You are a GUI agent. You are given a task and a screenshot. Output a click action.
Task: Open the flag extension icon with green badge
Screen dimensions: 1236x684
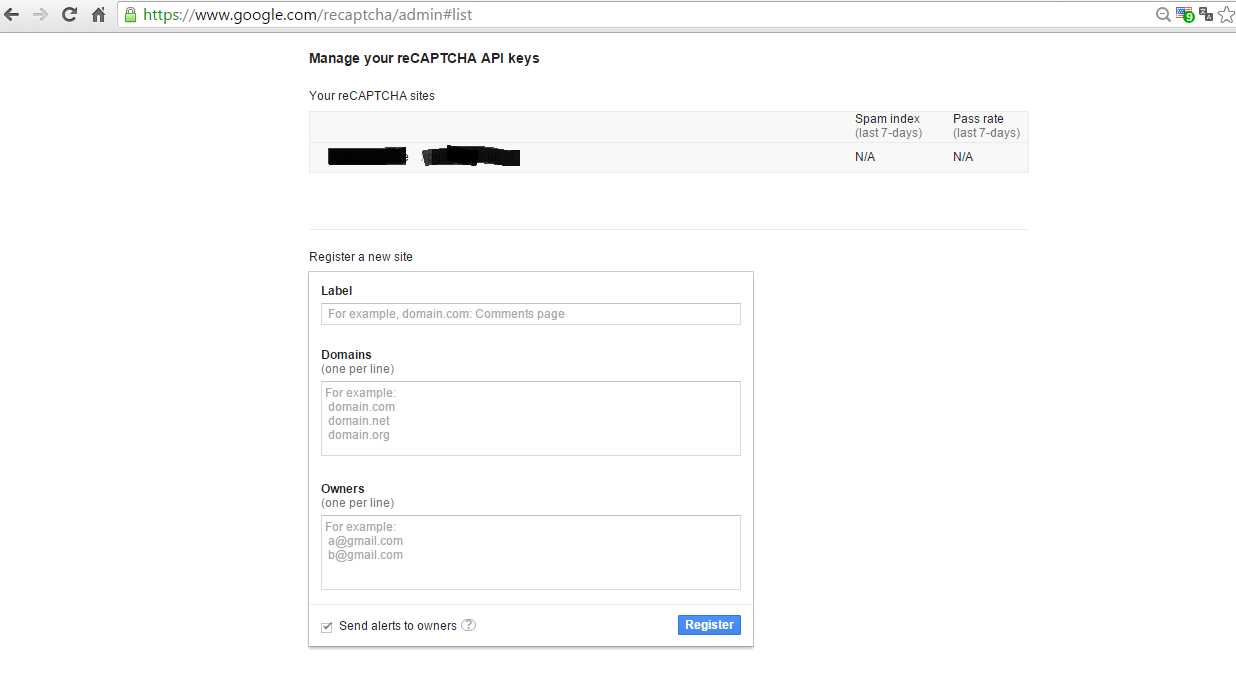pyautogui.click(x=1185, y=15)
